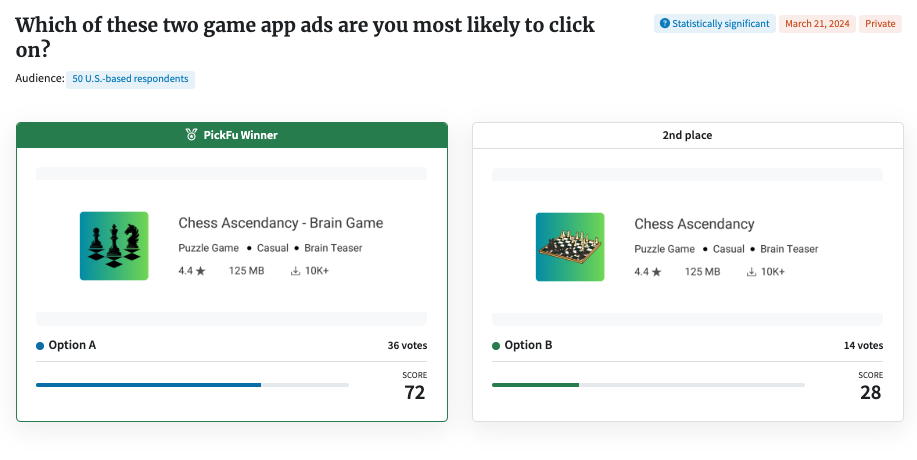Click the 36 votes count label
917x460 pixels.
click(x=407, y=346)
